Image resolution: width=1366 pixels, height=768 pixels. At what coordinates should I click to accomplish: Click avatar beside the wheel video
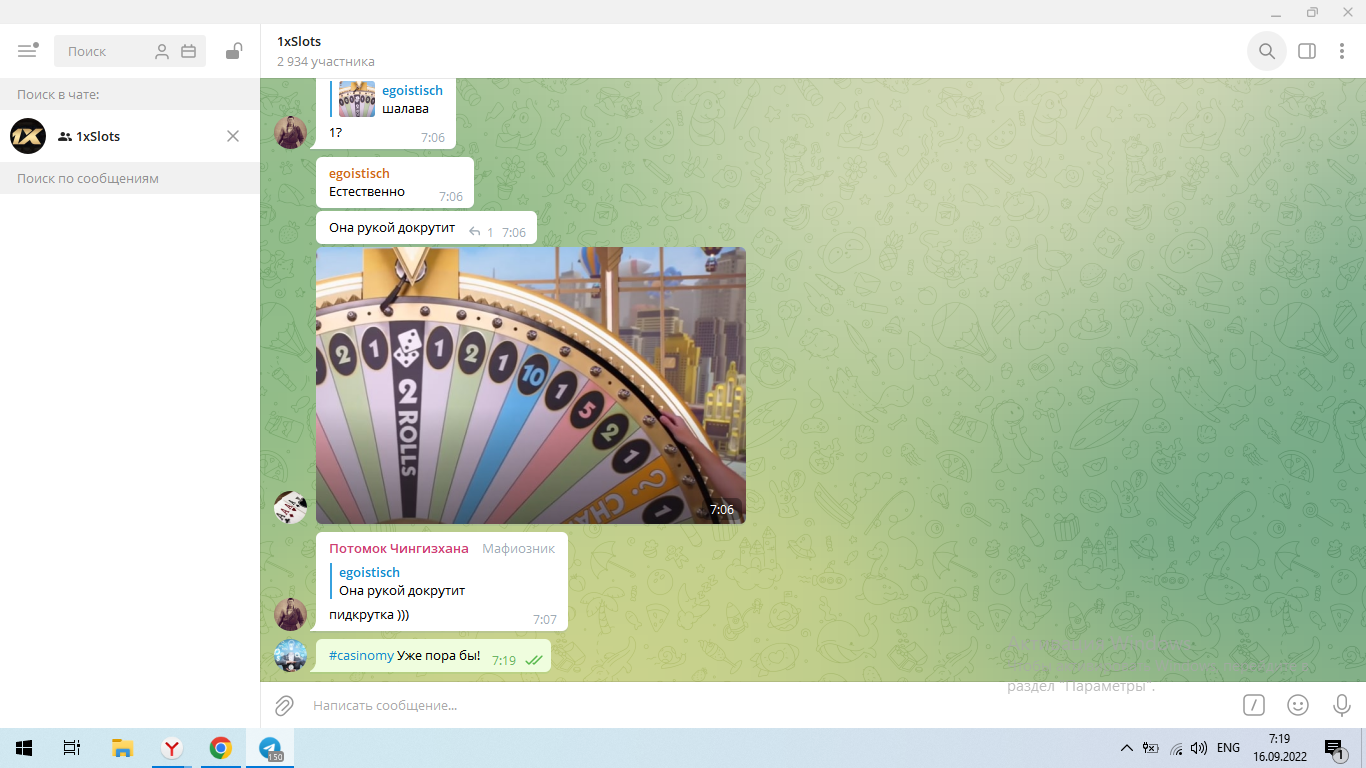pyautogui.click(x=290, y=507)
